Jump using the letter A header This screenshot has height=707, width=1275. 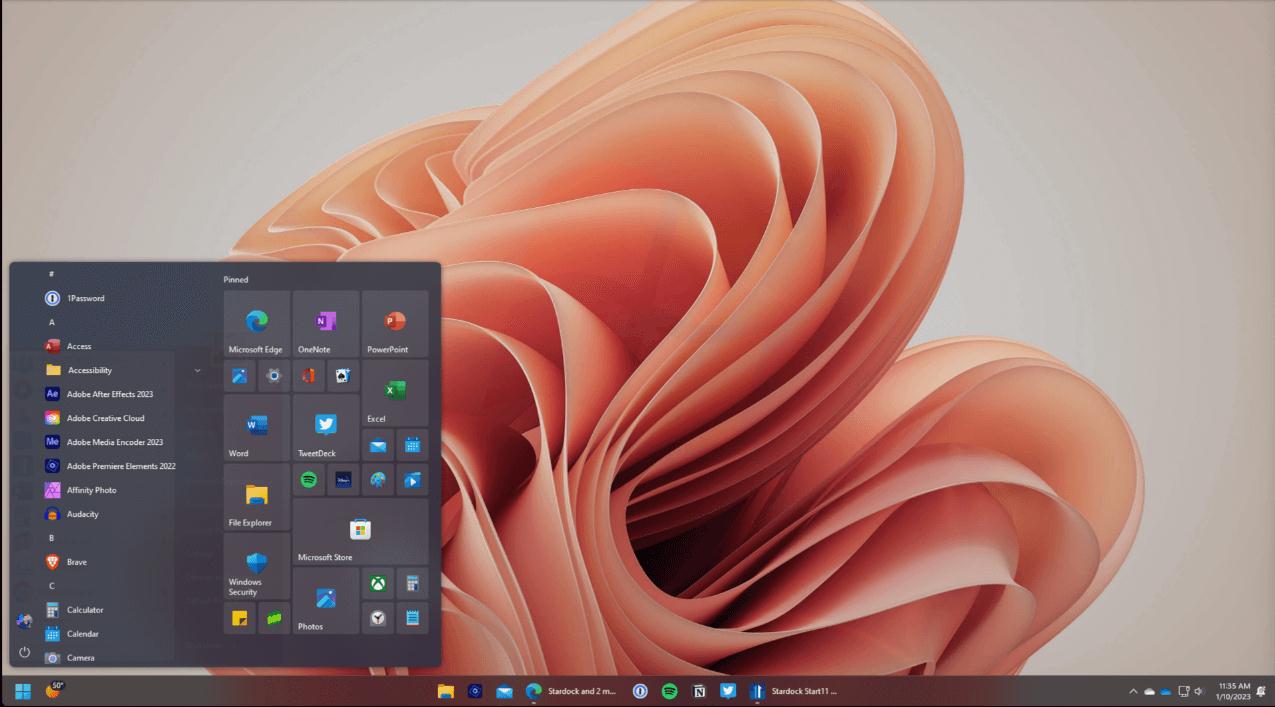click(x=52, y=322)
